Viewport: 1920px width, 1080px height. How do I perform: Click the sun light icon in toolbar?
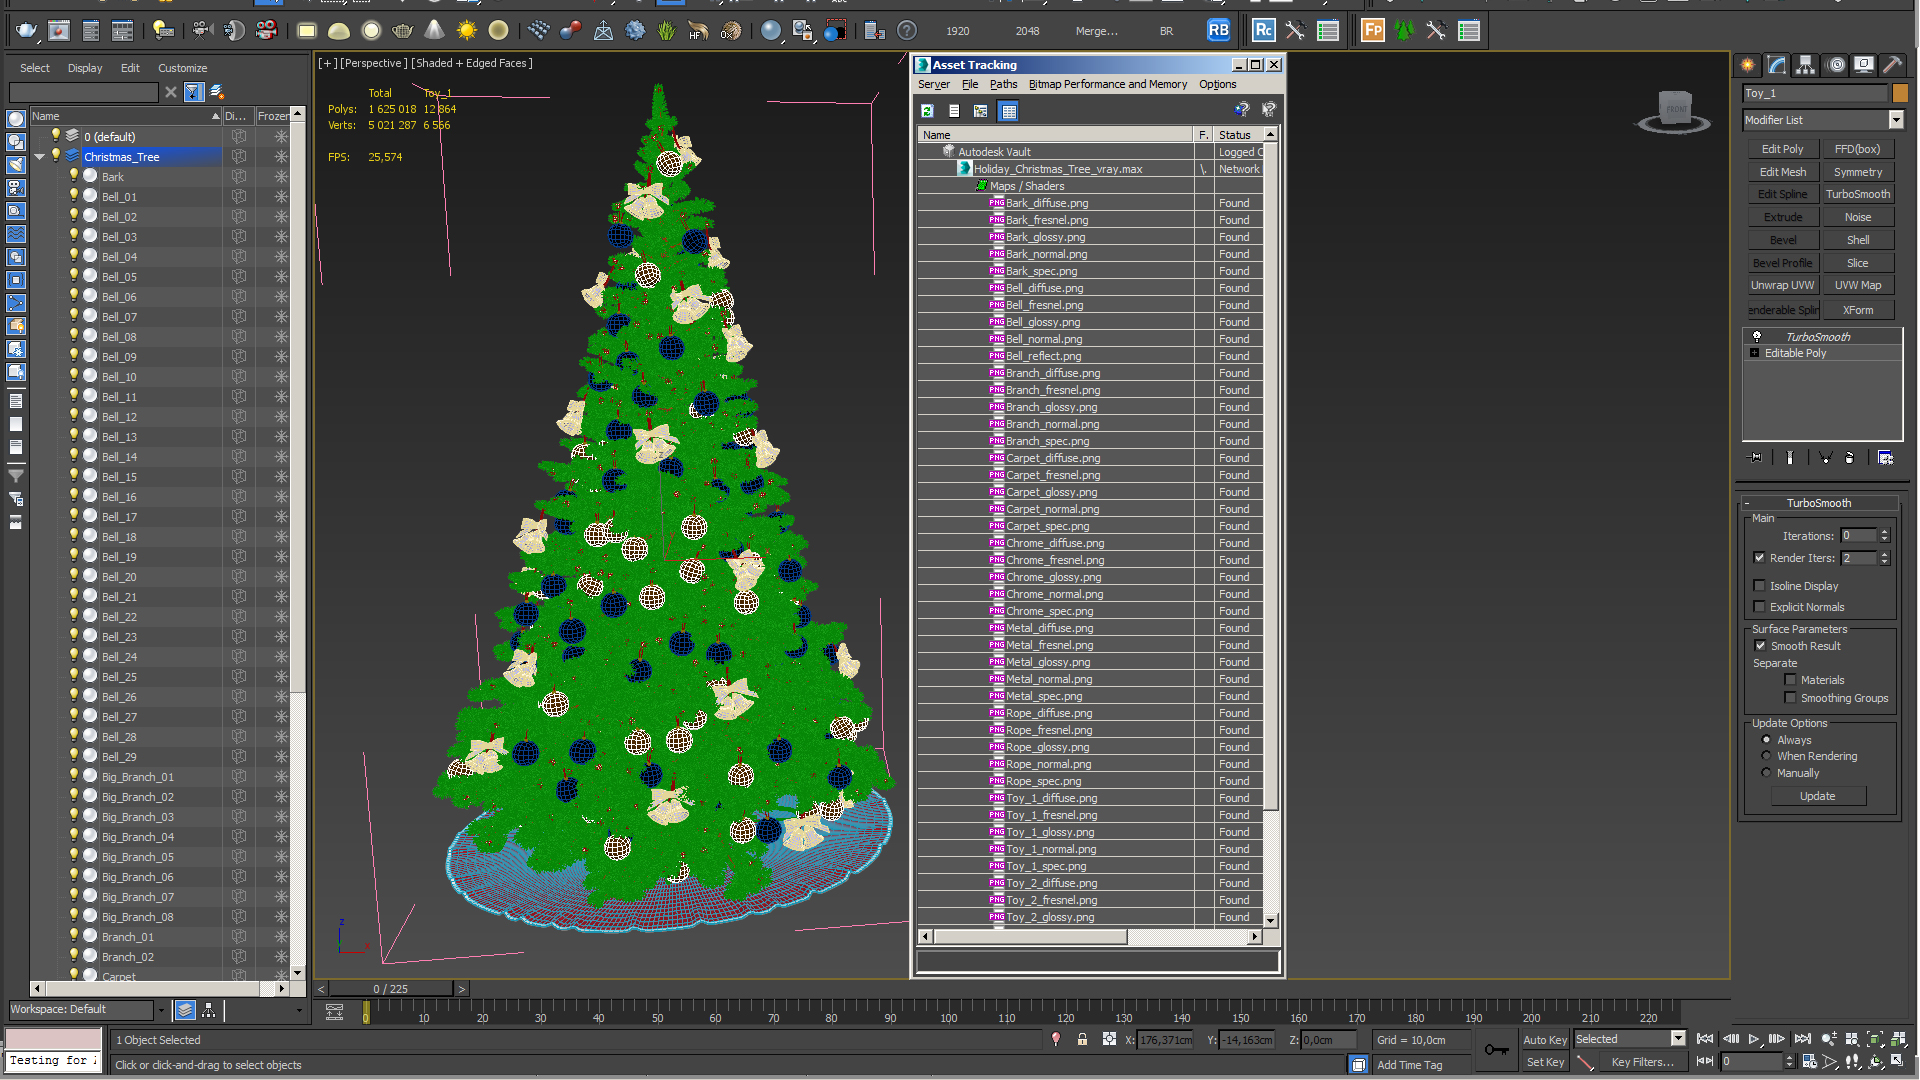467,31
